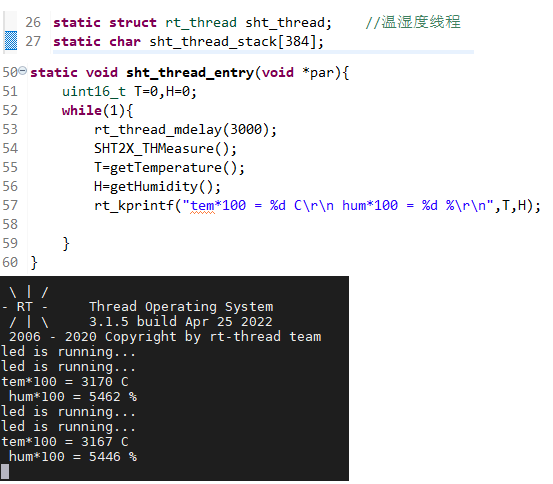553x484 pixels.
Task: Collapse the sht_thread_entry function fold marker
Action: point(22,71)
